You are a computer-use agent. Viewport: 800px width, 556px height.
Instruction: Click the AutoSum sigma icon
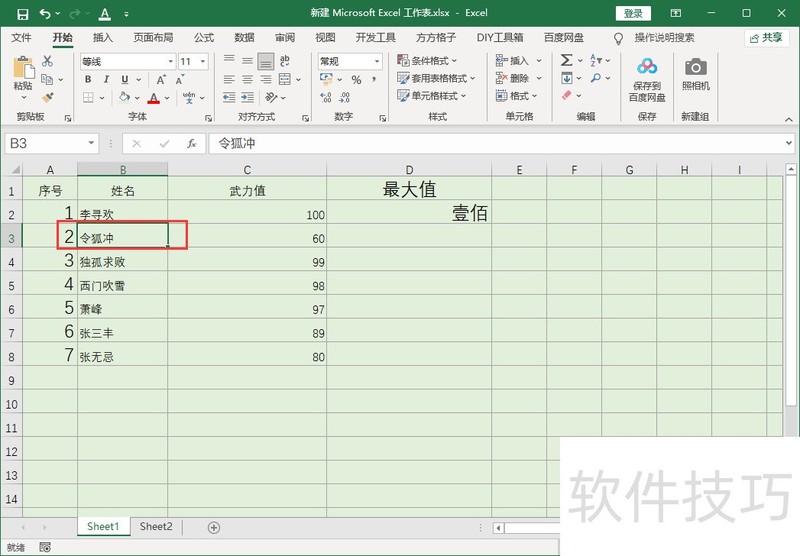pyautogui.click(x=566, y=60)
